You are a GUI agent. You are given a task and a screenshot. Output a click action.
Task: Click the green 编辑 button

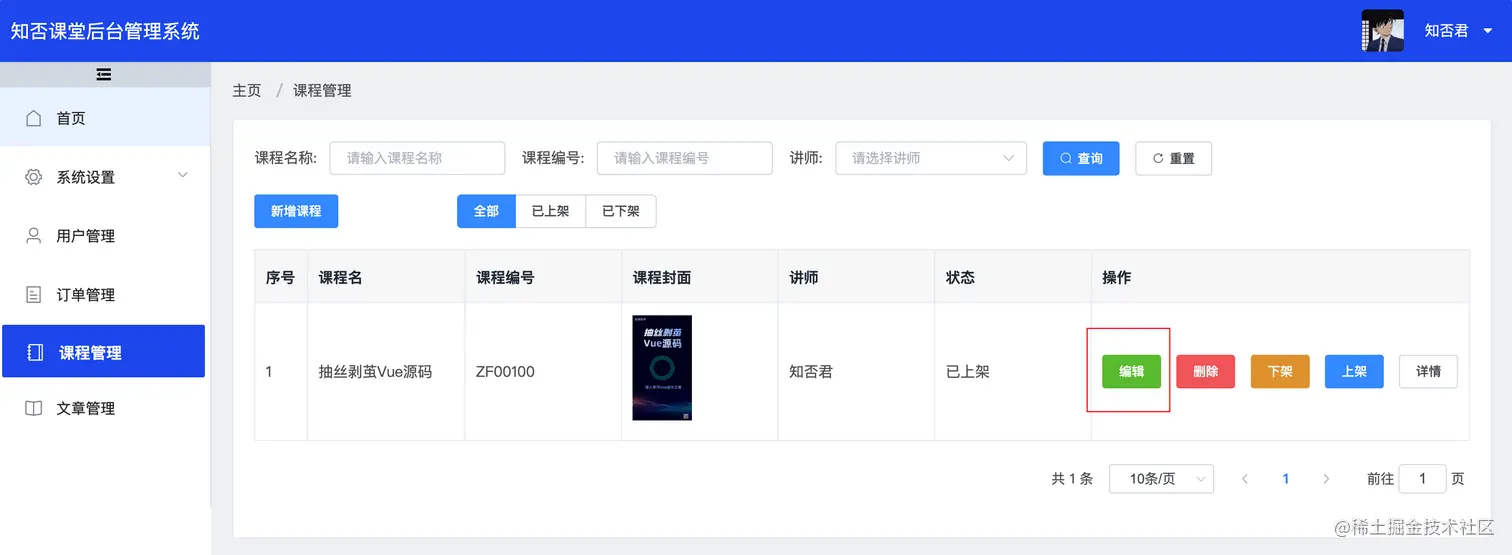[x=1131, y=371]
